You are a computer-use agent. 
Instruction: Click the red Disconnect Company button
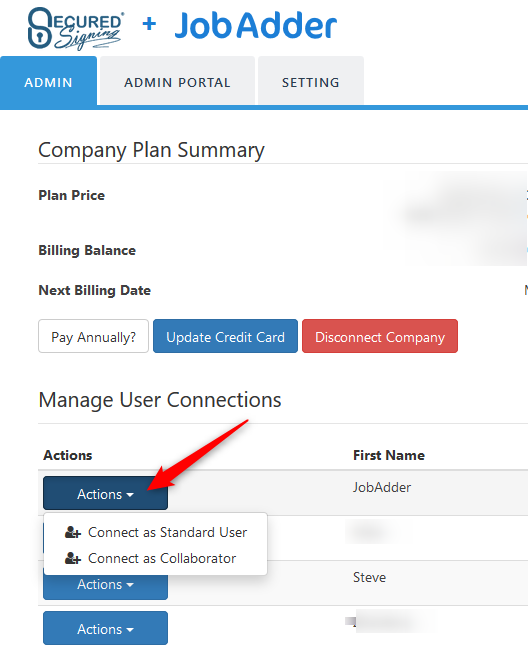click(380, 336)
